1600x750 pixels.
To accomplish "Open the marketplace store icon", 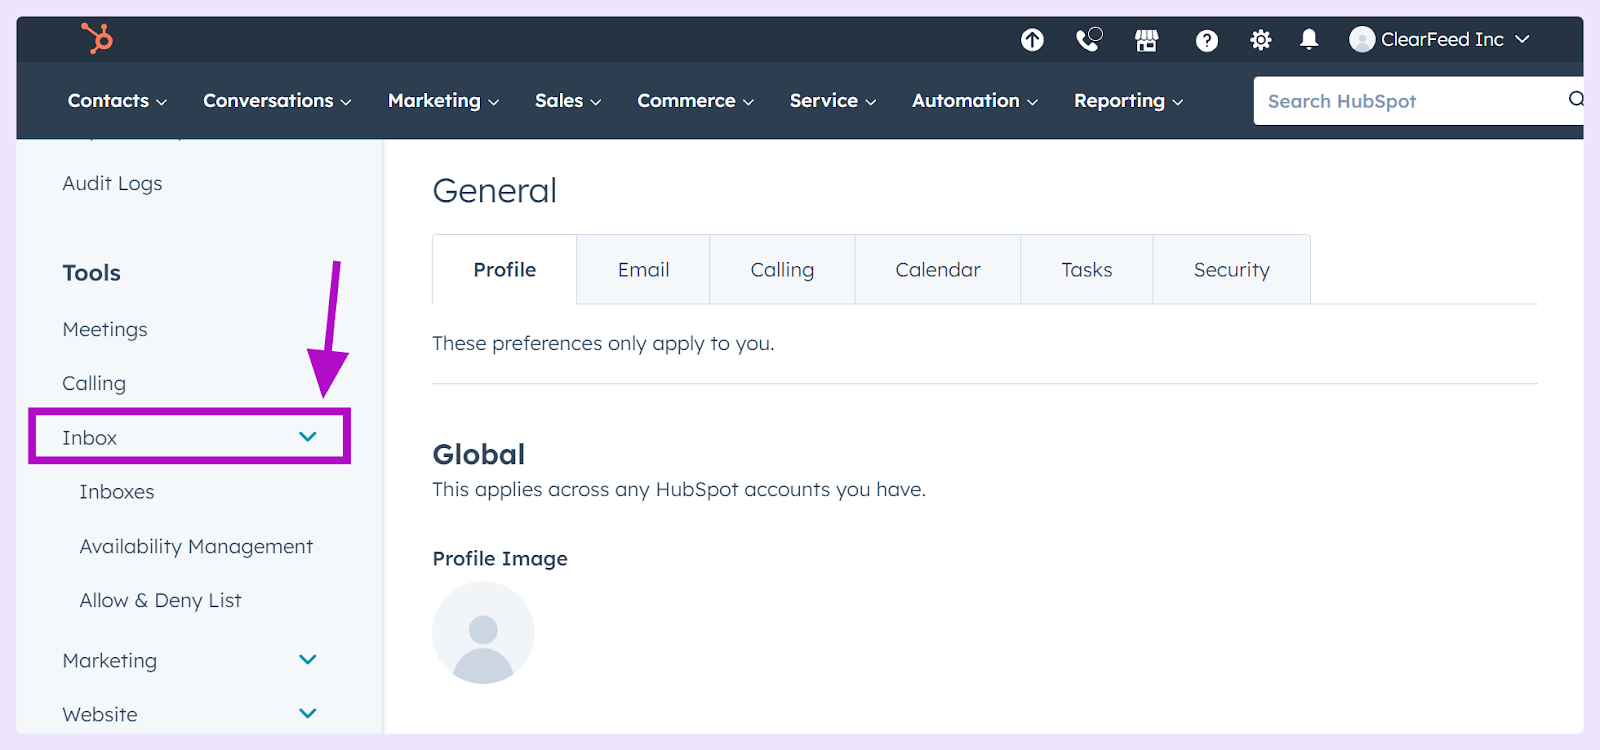I will [1146, 40].
